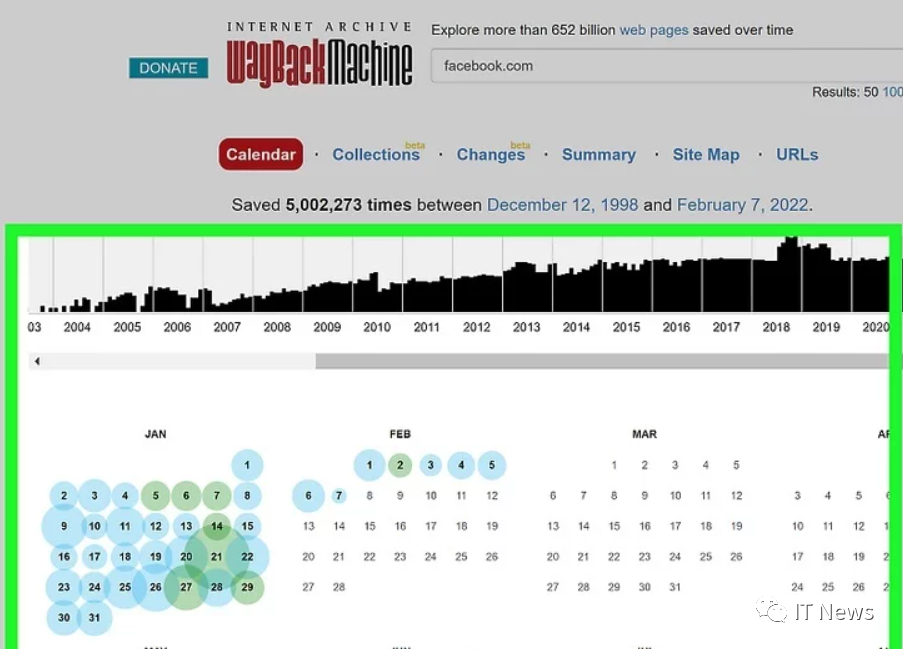The width and height of the screenshot is (903, 649).
Task: Click the January 5 green capture bubble
Action: [155, 495]
